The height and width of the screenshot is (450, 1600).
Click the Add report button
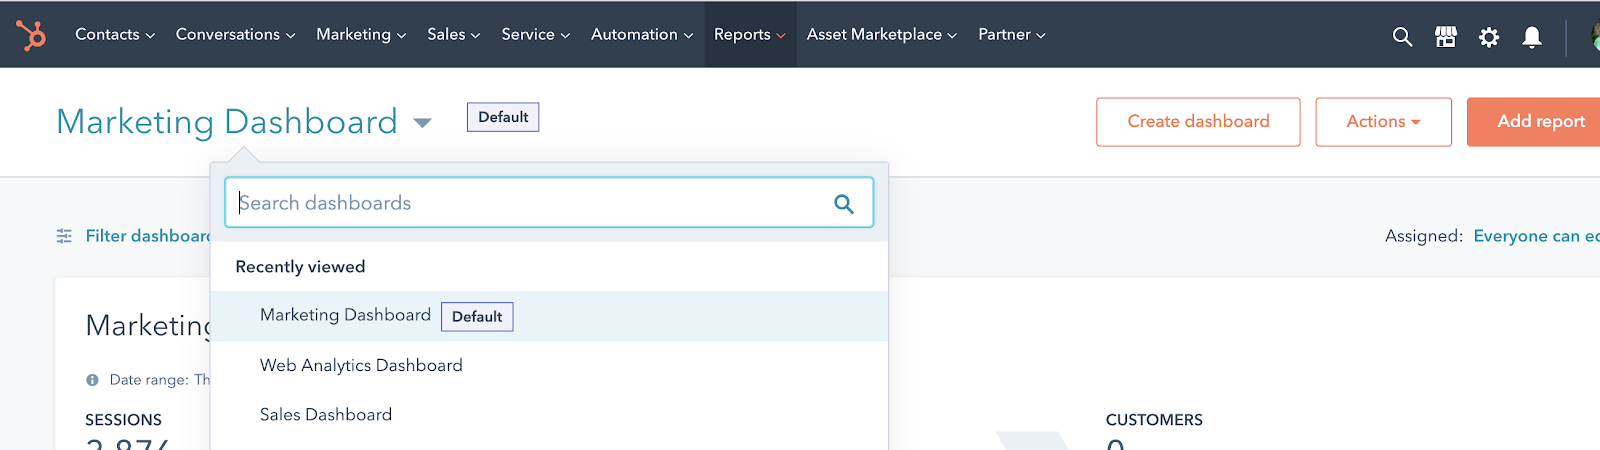(1534, 122)
